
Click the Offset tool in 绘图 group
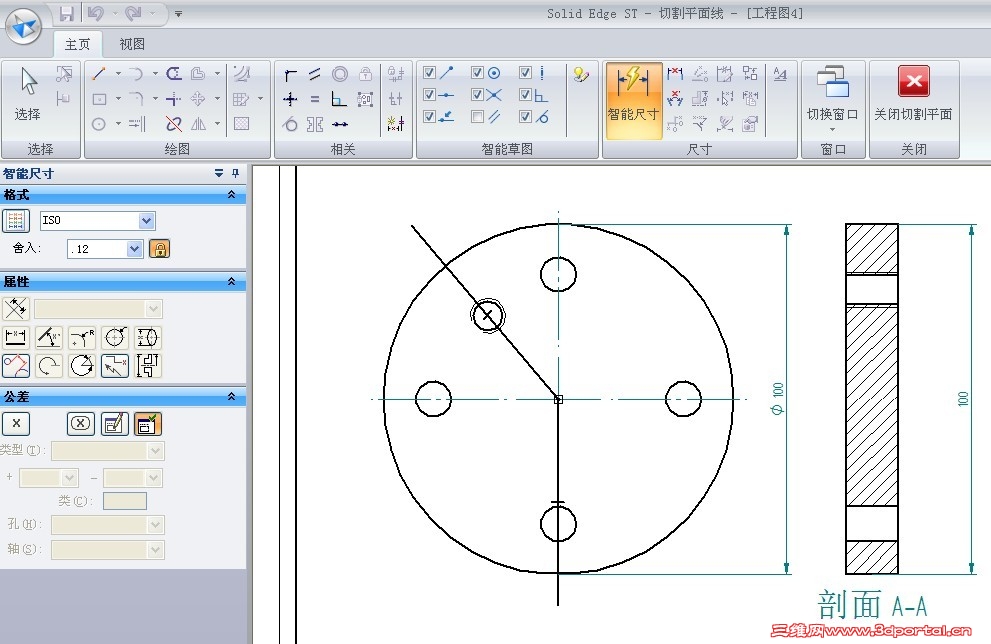point(198,74)
